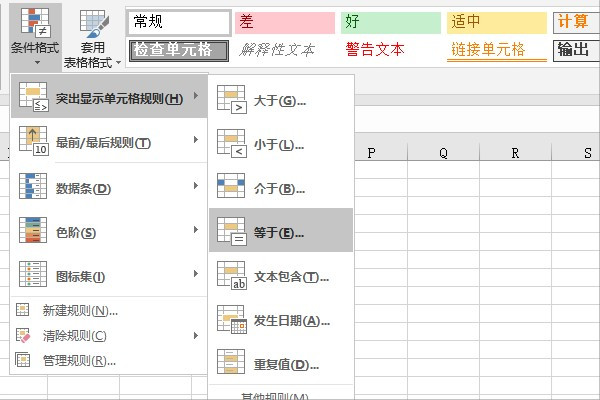
Task: Open the 套用表格格式 dropdown arrow
Action: (118, 62)
